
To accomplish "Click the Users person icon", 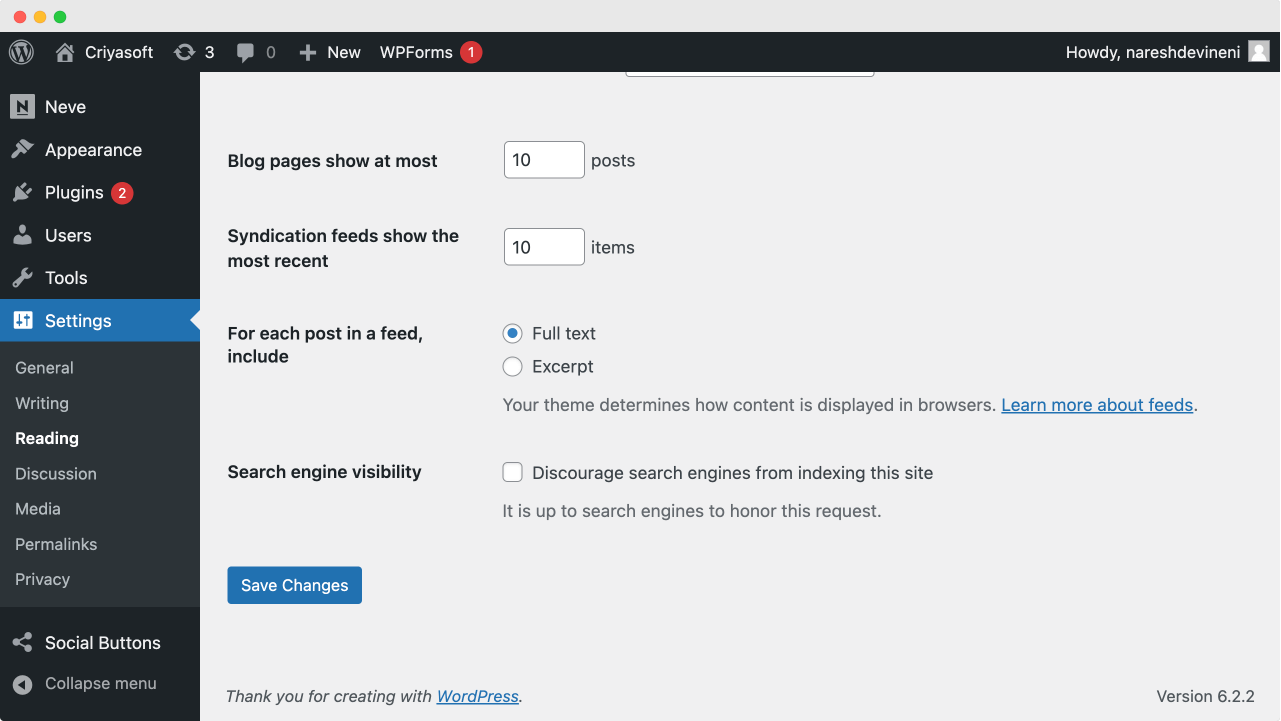I will tap(22, 236).
